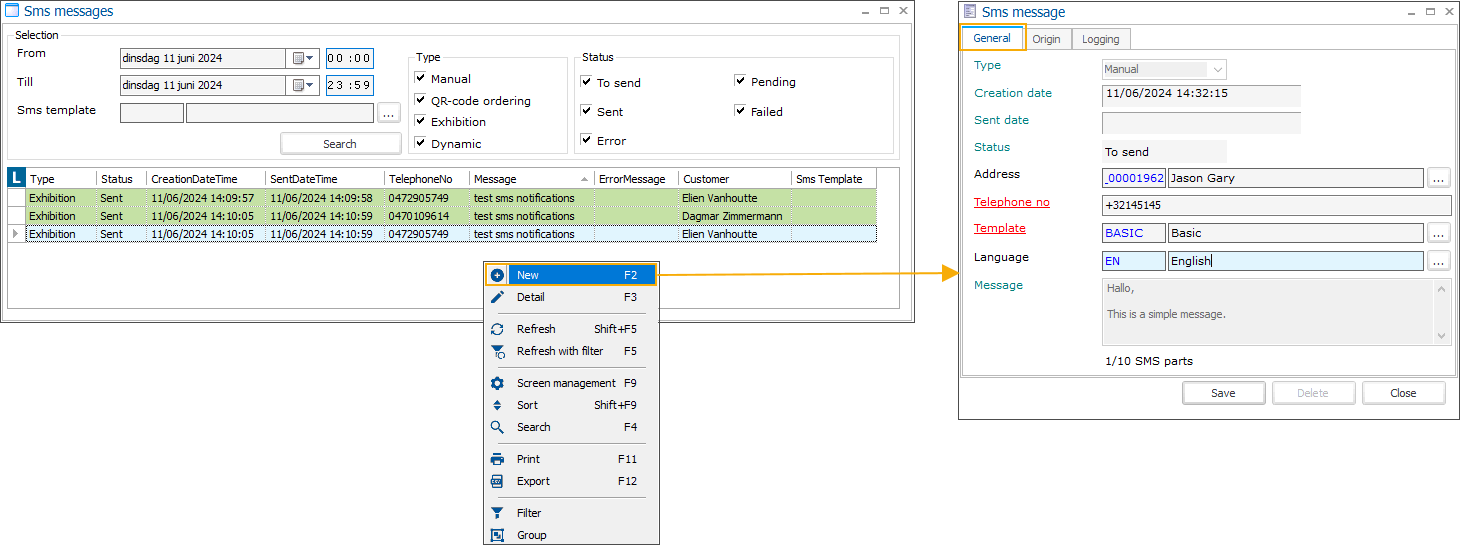The width and height of the screenshot is (1460, 545).
Task: Open the Logging tab
Action: pyautogui.click(x=1100, y=39)
